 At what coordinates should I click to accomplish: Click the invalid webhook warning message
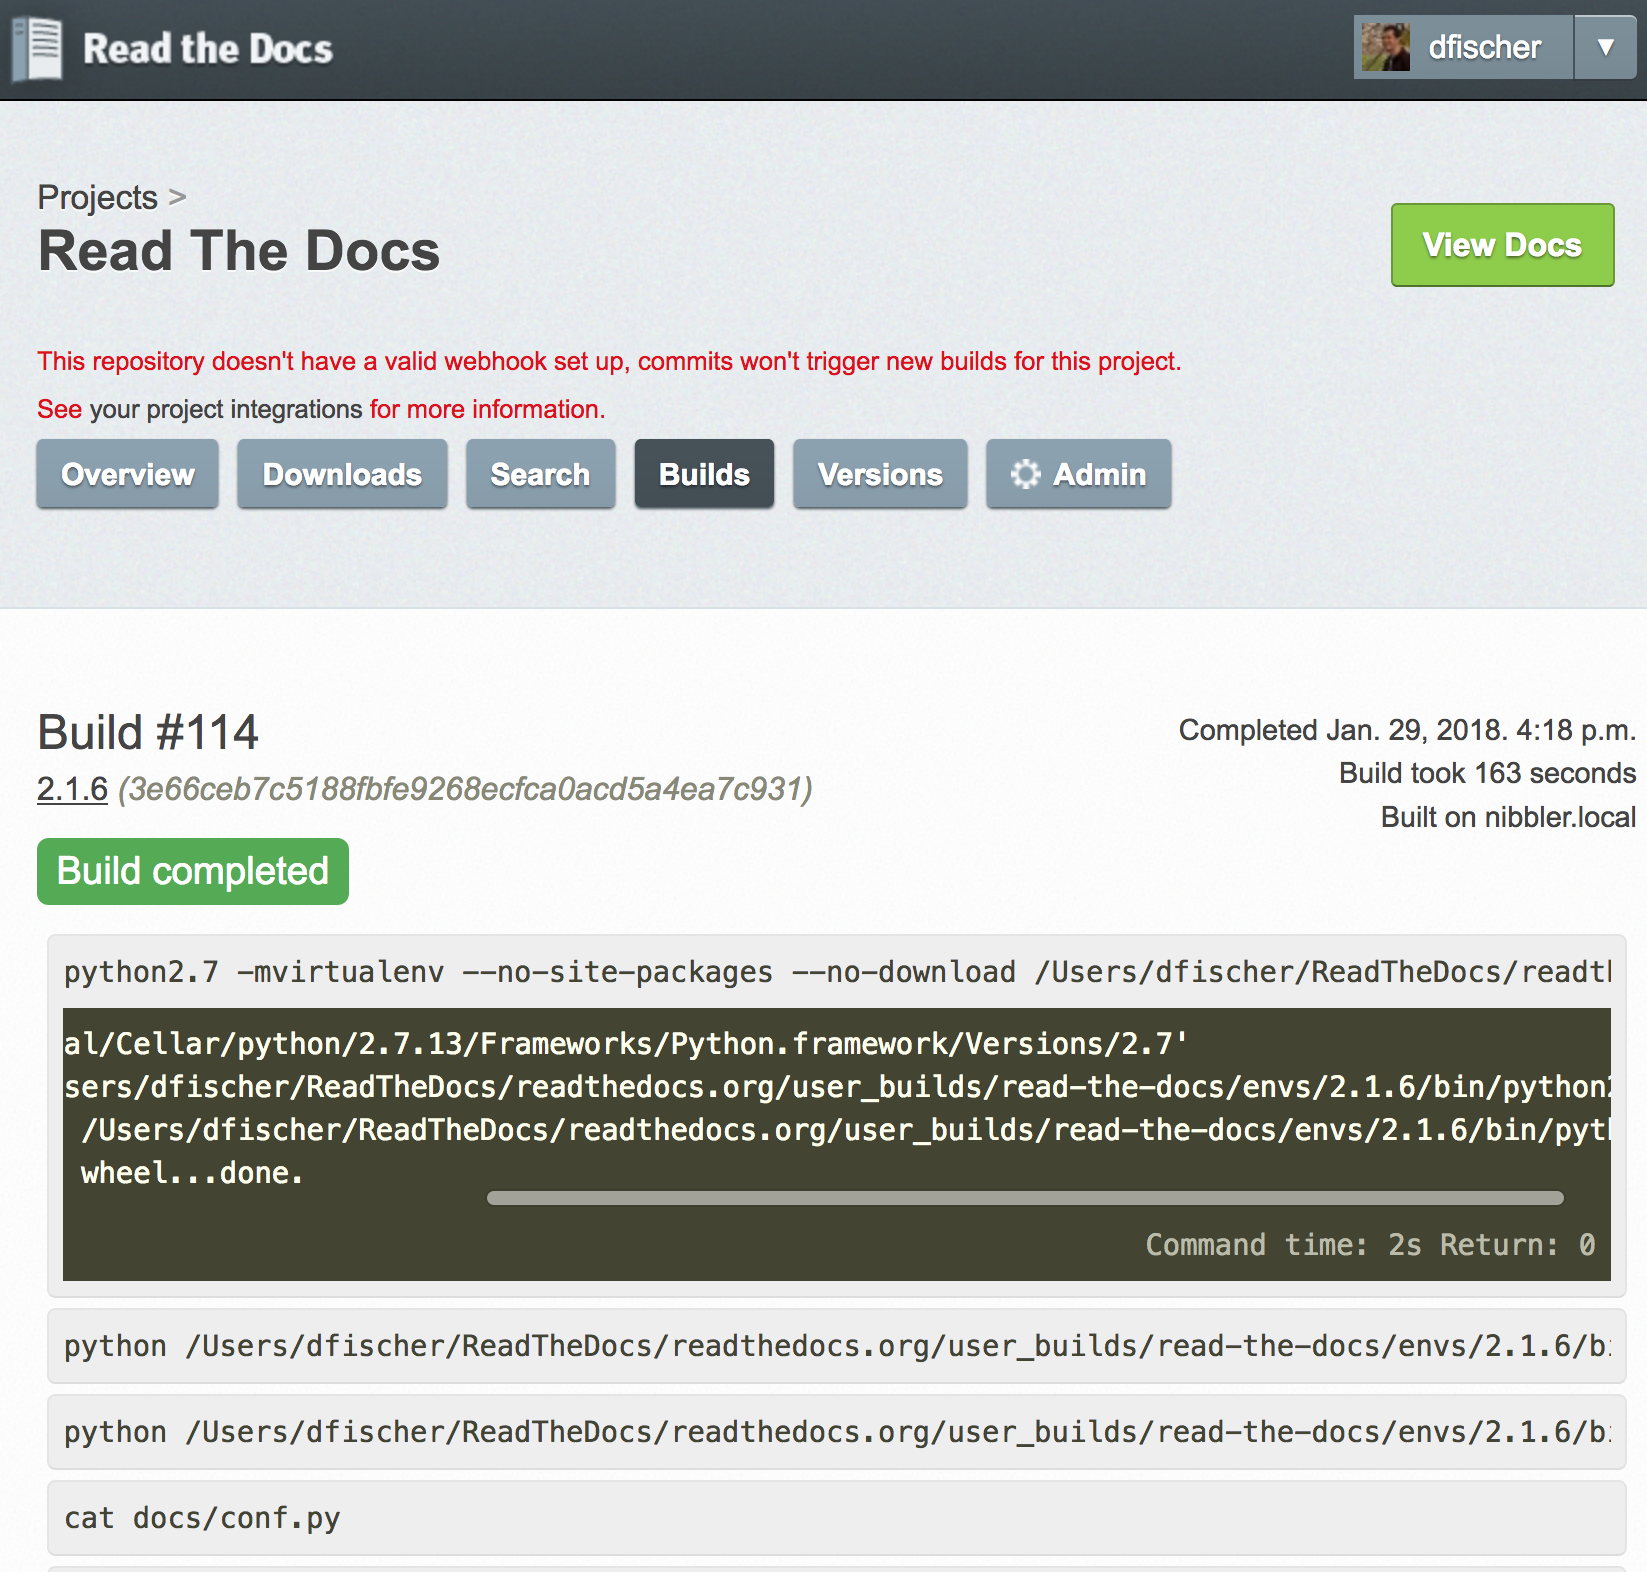609,361
